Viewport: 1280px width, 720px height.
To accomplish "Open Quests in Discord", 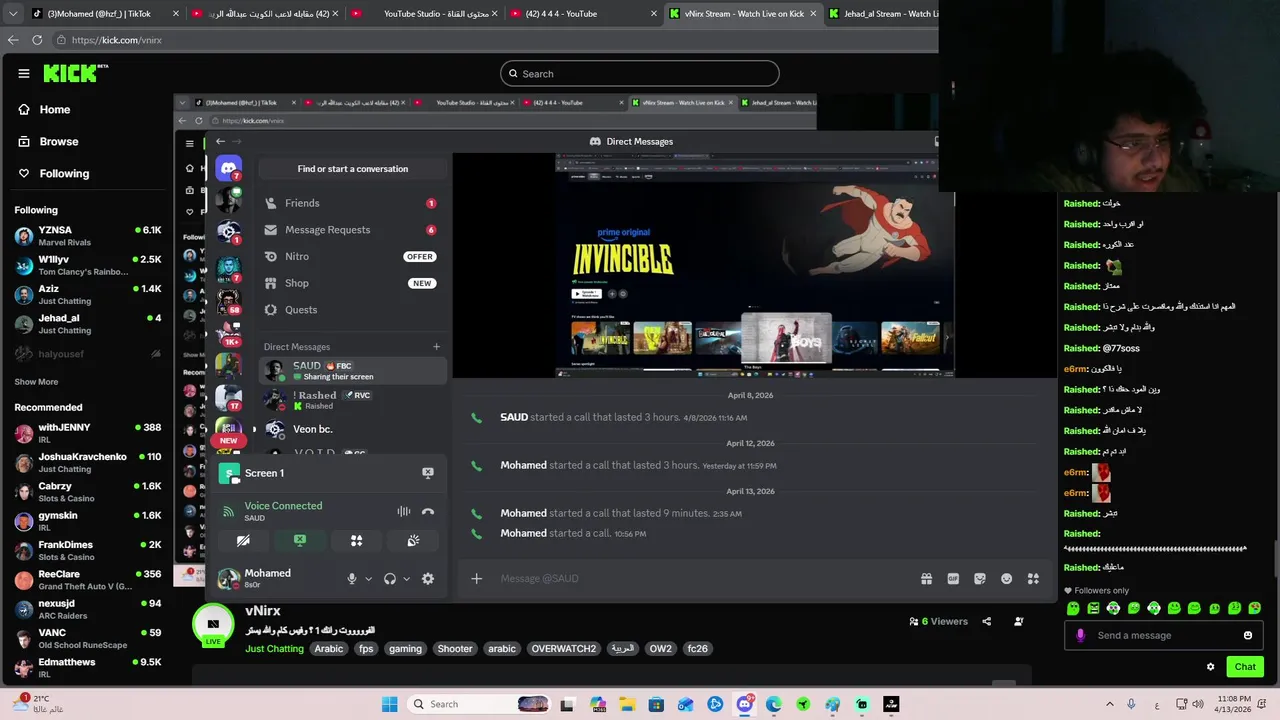I will pos(351,310).
